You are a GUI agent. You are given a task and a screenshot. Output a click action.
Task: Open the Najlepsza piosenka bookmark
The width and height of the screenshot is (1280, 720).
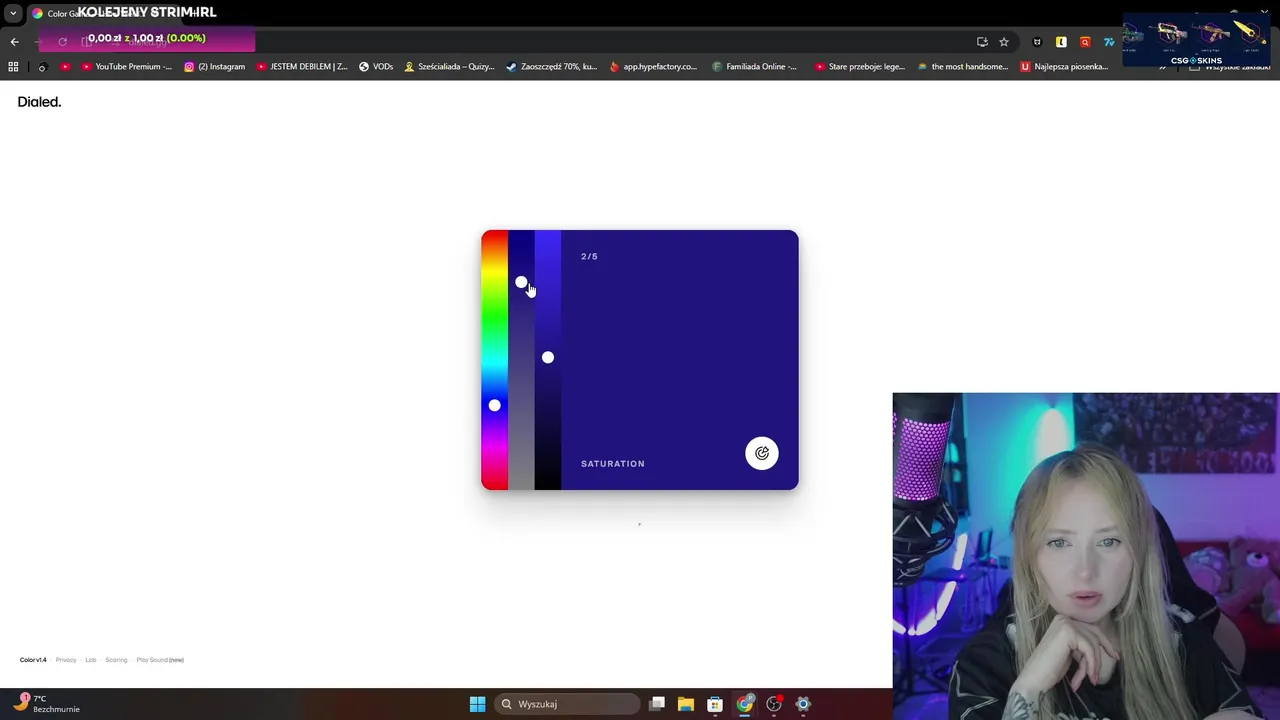click(x=1065, y=67)
